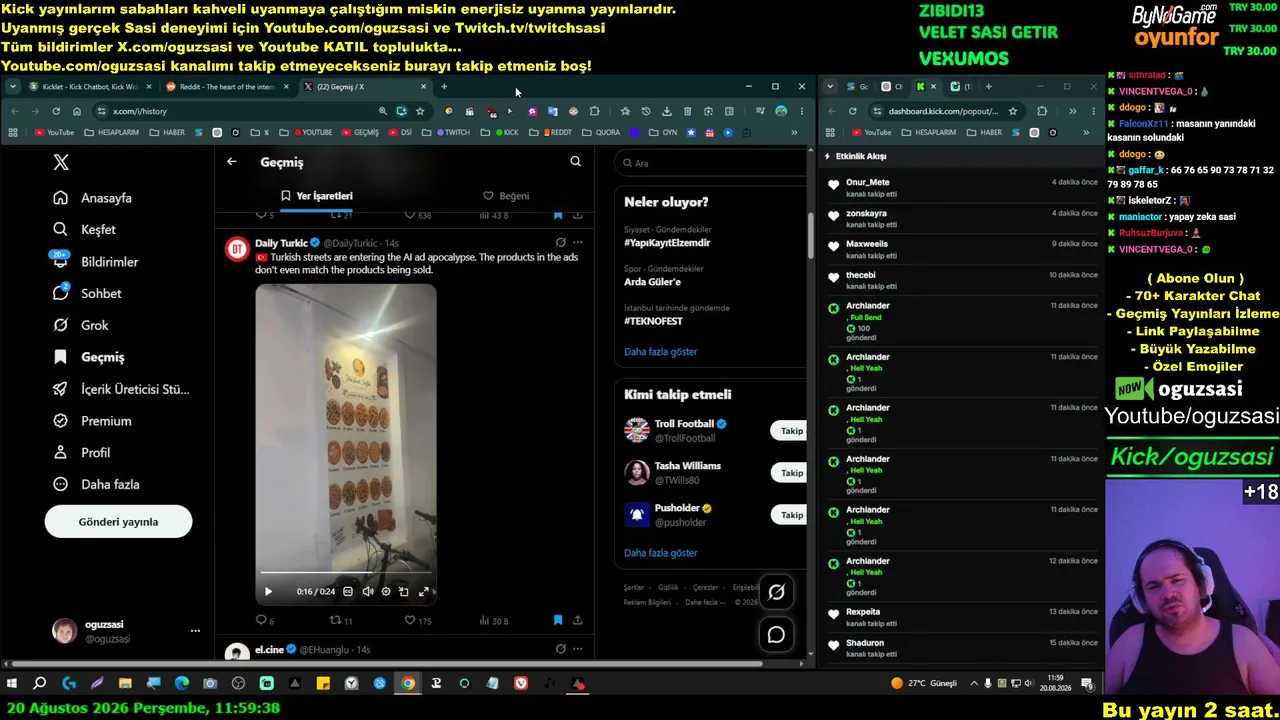Toggle video mute speaker icon
This screenshot has height=720, width=1280.
368,592
